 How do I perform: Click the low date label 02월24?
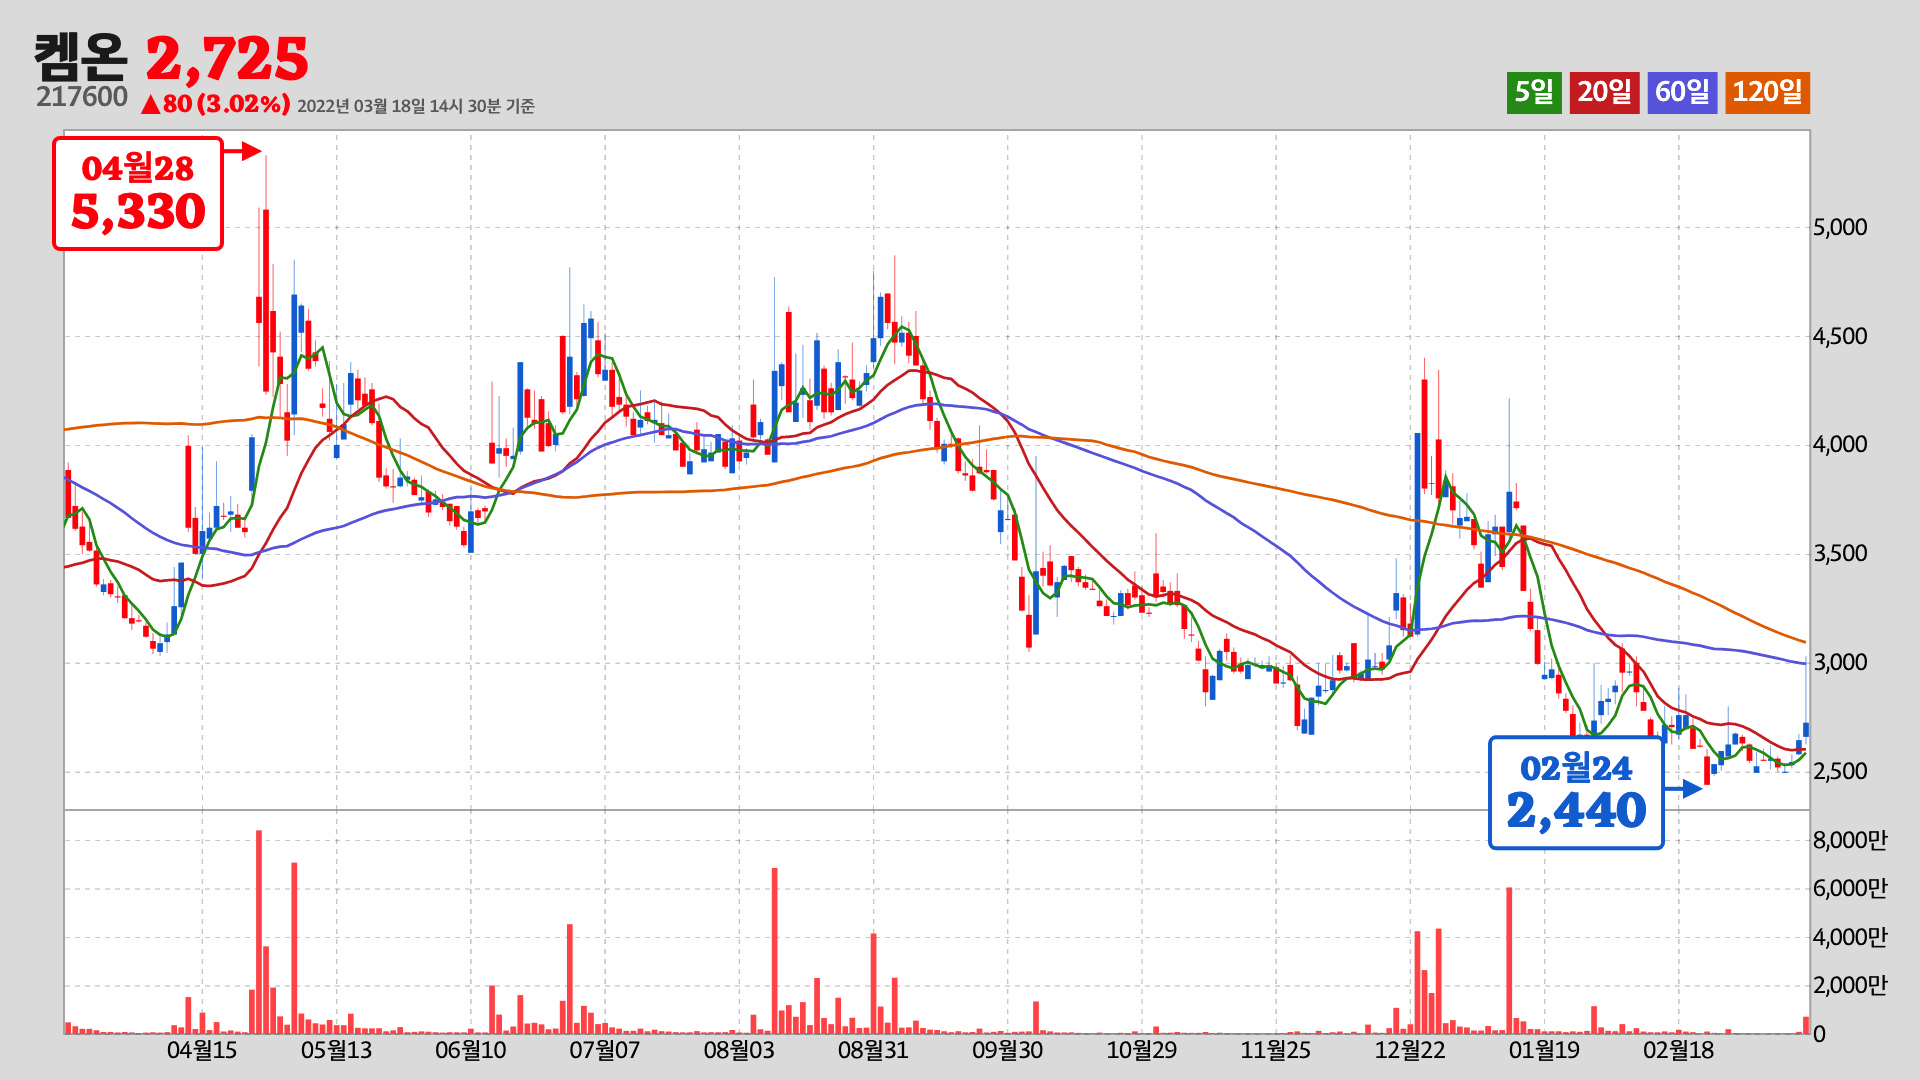1576,769
